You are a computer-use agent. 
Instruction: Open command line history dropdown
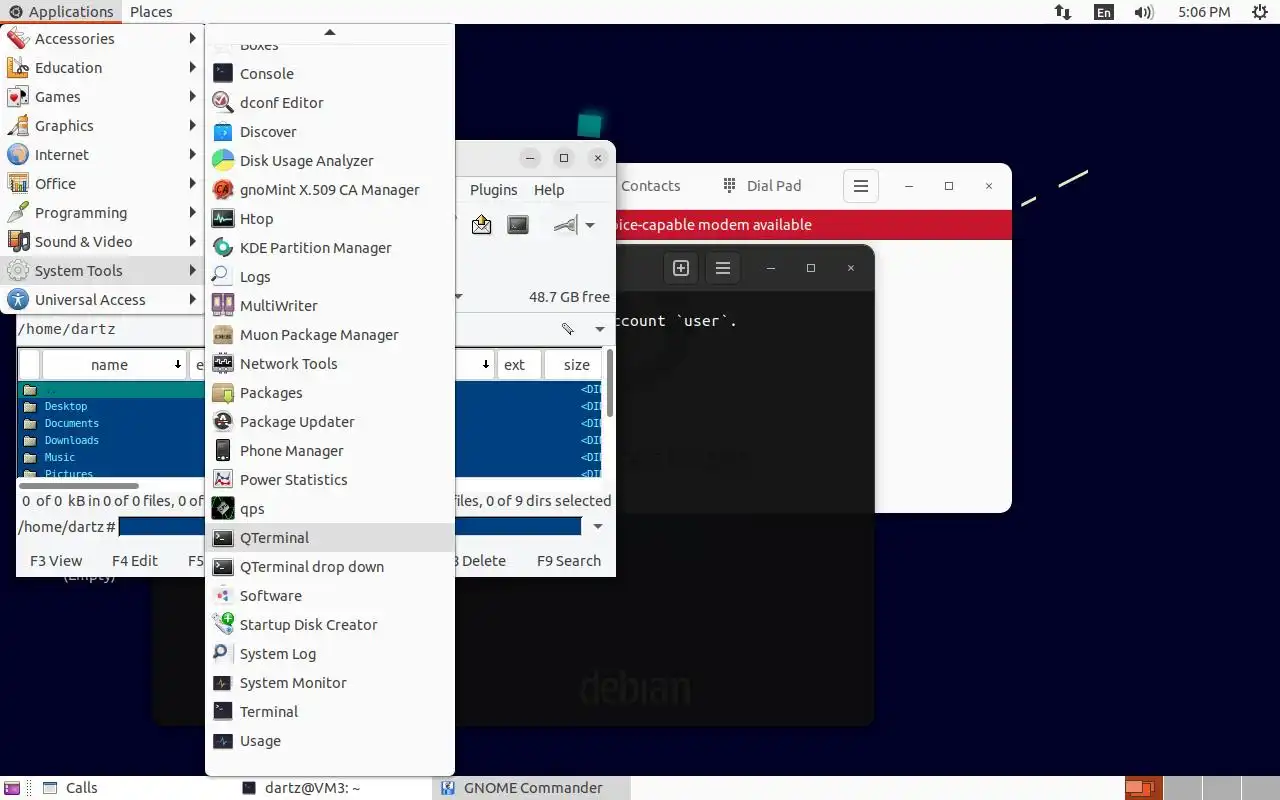pos(598,527)
